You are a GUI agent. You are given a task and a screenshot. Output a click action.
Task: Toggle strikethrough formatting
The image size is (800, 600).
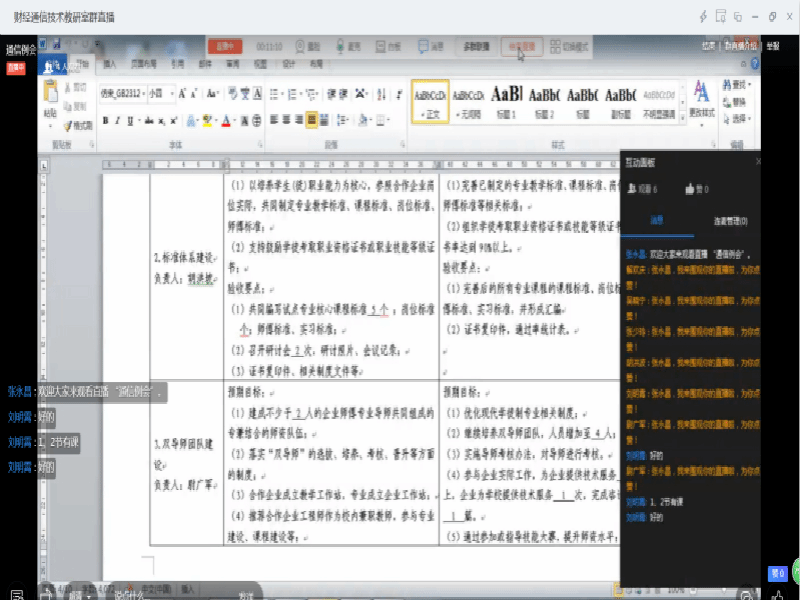pos(149,120)
